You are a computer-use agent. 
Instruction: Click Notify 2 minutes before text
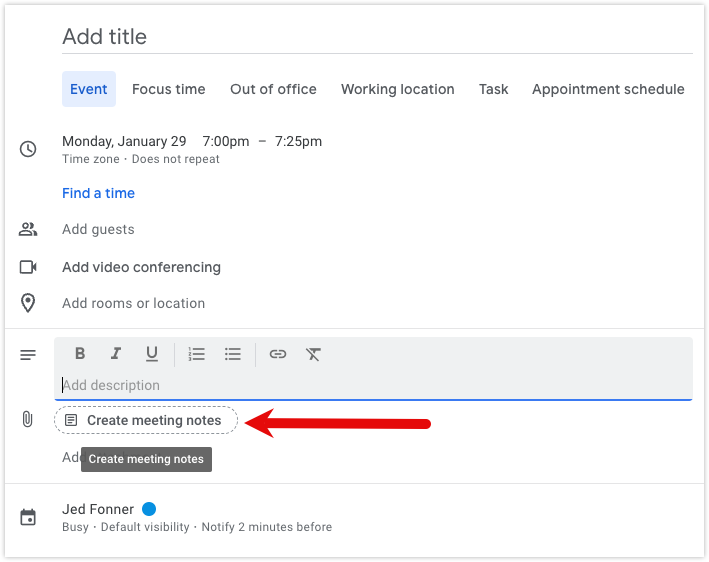(267, 527)
